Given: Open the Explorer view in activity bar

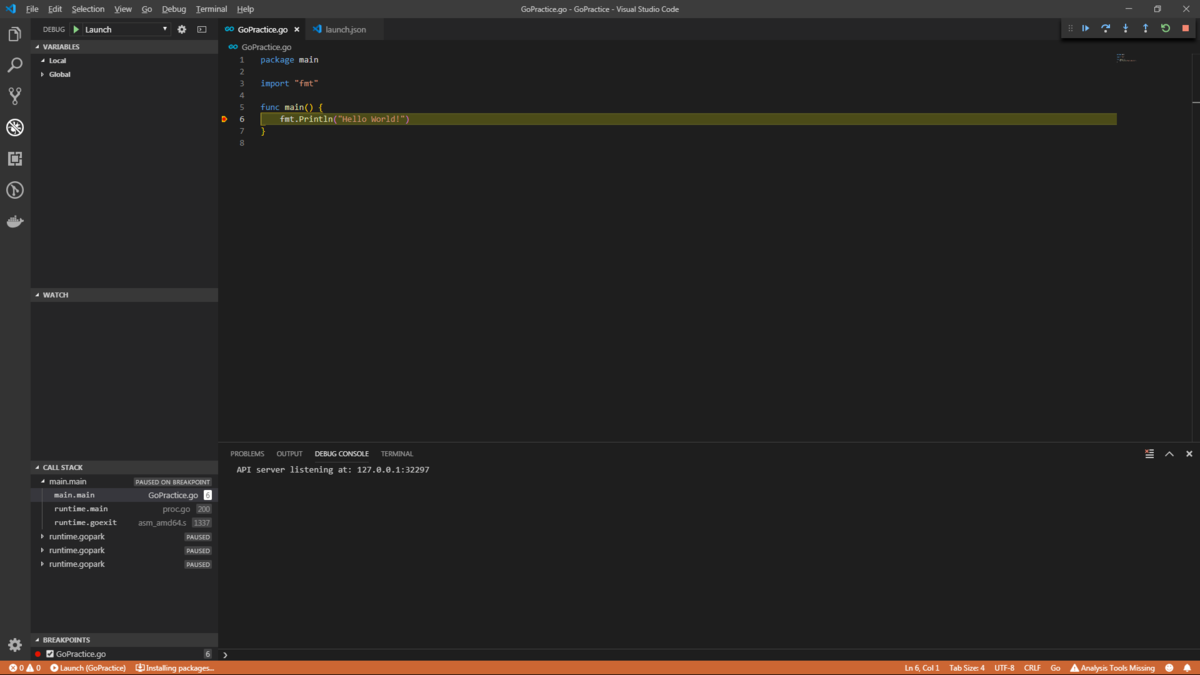Looking at the screenshot, I should point(15,34).
